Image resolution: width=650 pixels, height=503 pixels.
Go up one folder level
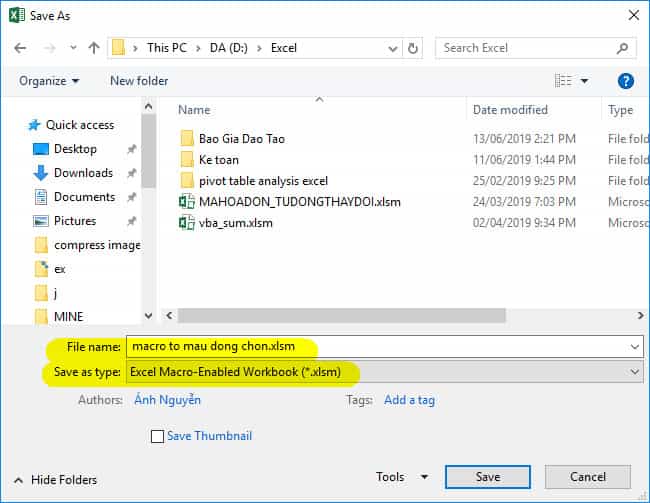click(x=94, y=48)
